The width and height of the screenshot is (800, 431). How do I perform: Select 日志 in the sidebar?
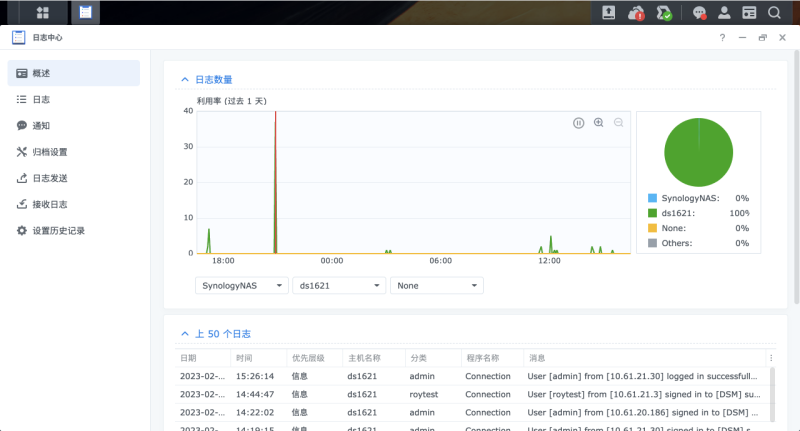click(x=73, y=99)
